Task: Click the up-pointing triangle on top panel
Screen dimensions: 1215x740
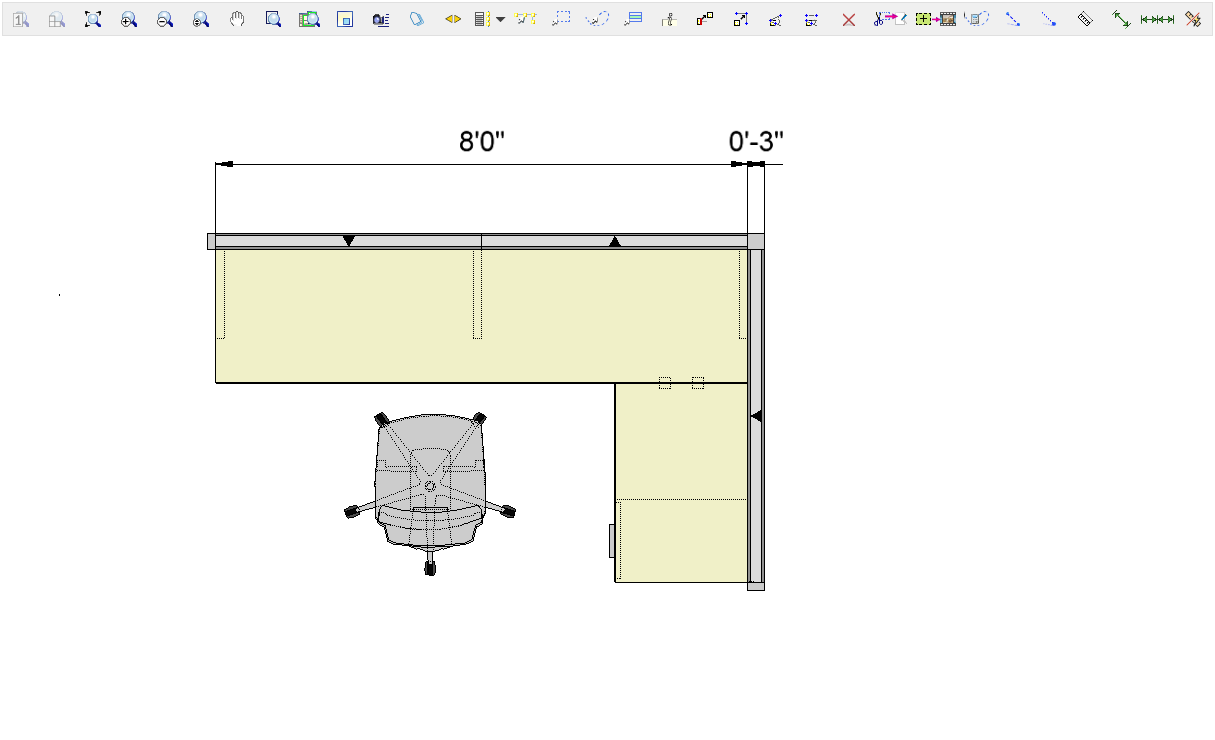Action: 615,241
